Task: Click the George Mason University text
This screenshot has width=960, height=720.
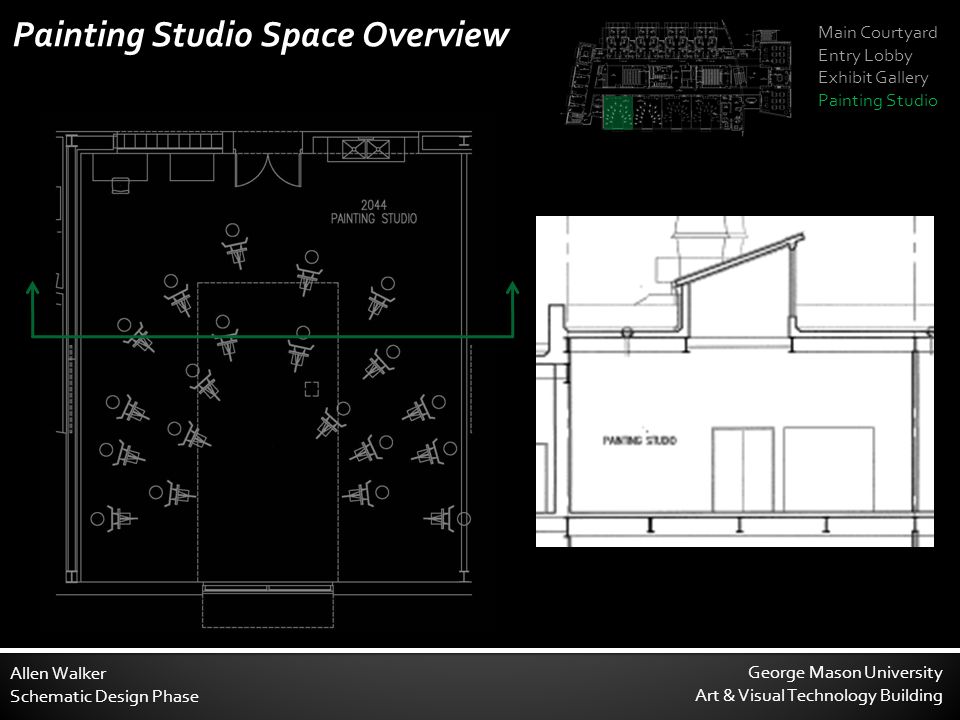Action: (x=845, y=673)
